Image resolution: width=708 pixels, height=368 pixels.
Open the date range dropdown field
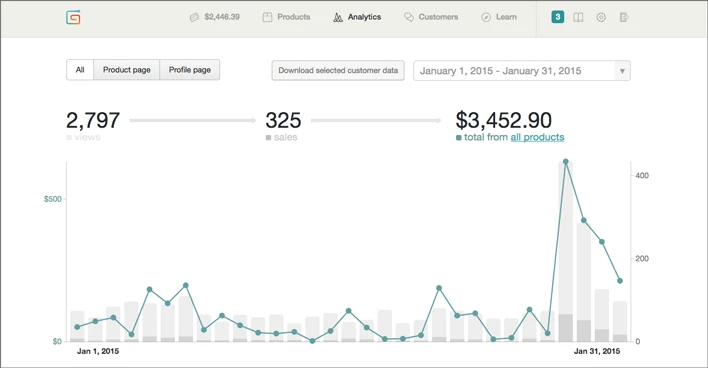tap(522, 71)
